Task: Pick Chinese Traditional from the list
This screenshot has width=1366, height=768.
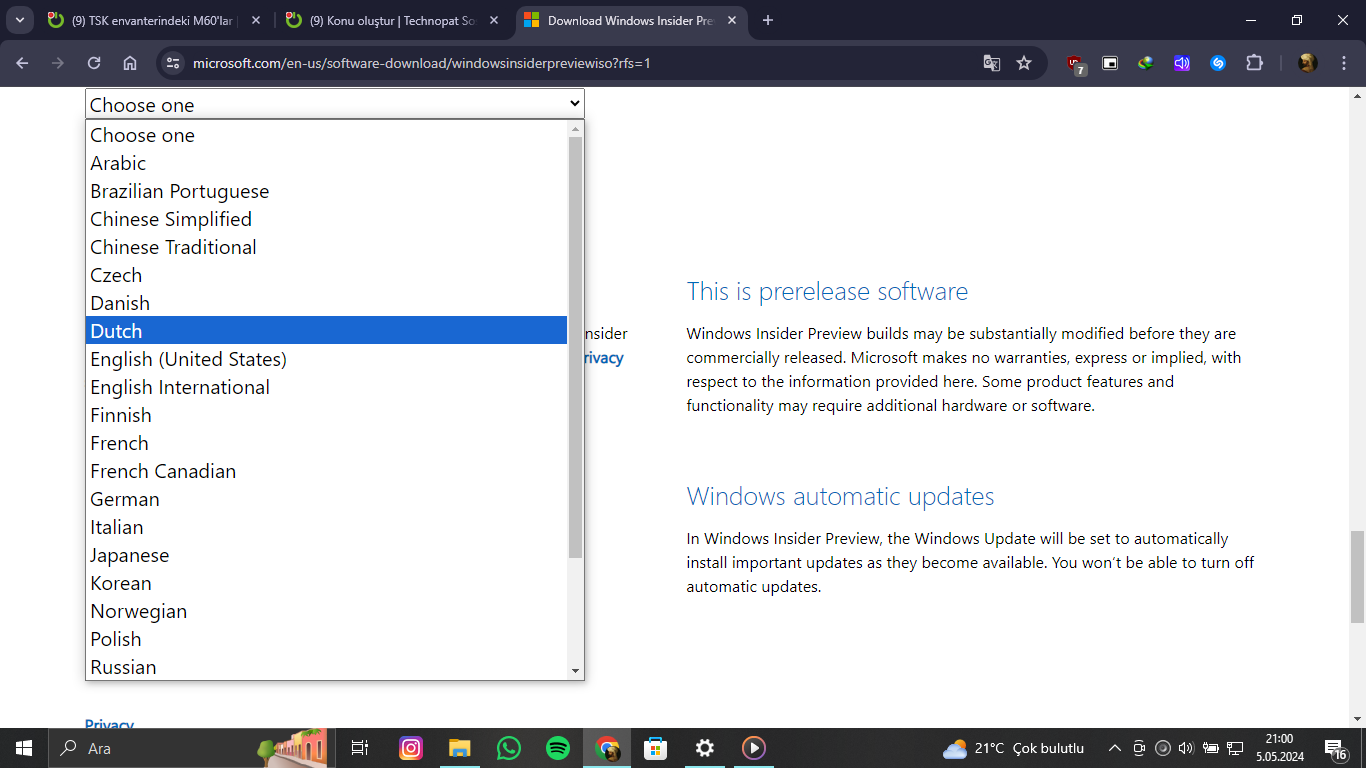Action: (326, 247)
